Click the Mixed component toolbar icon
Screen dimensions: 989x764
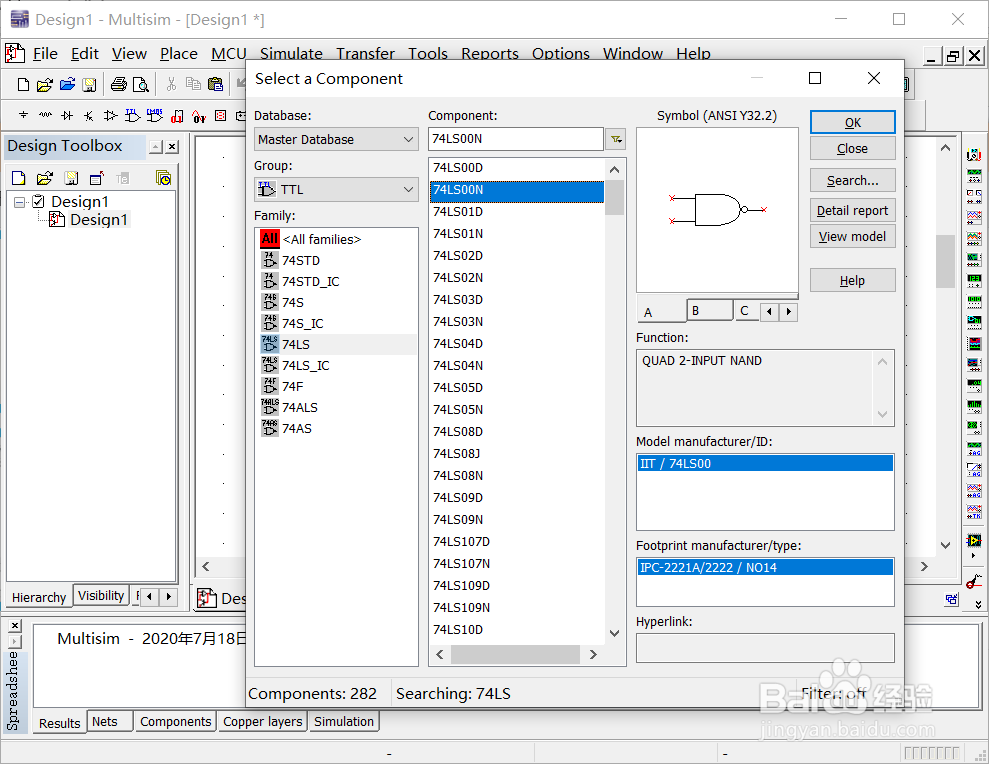coord(199,116)
